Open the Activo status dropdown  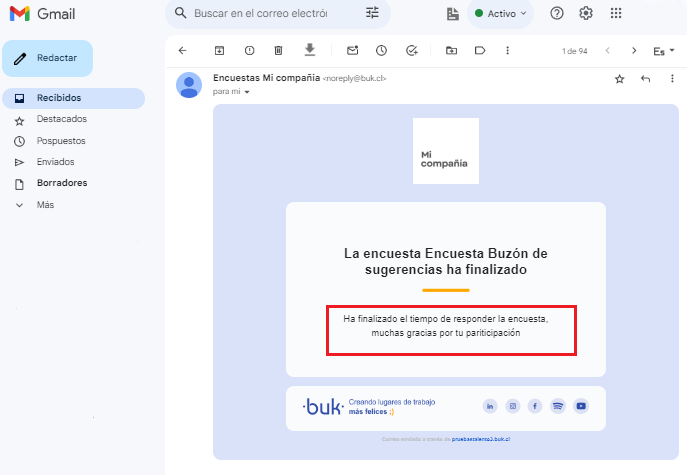[x=500, y=14]
